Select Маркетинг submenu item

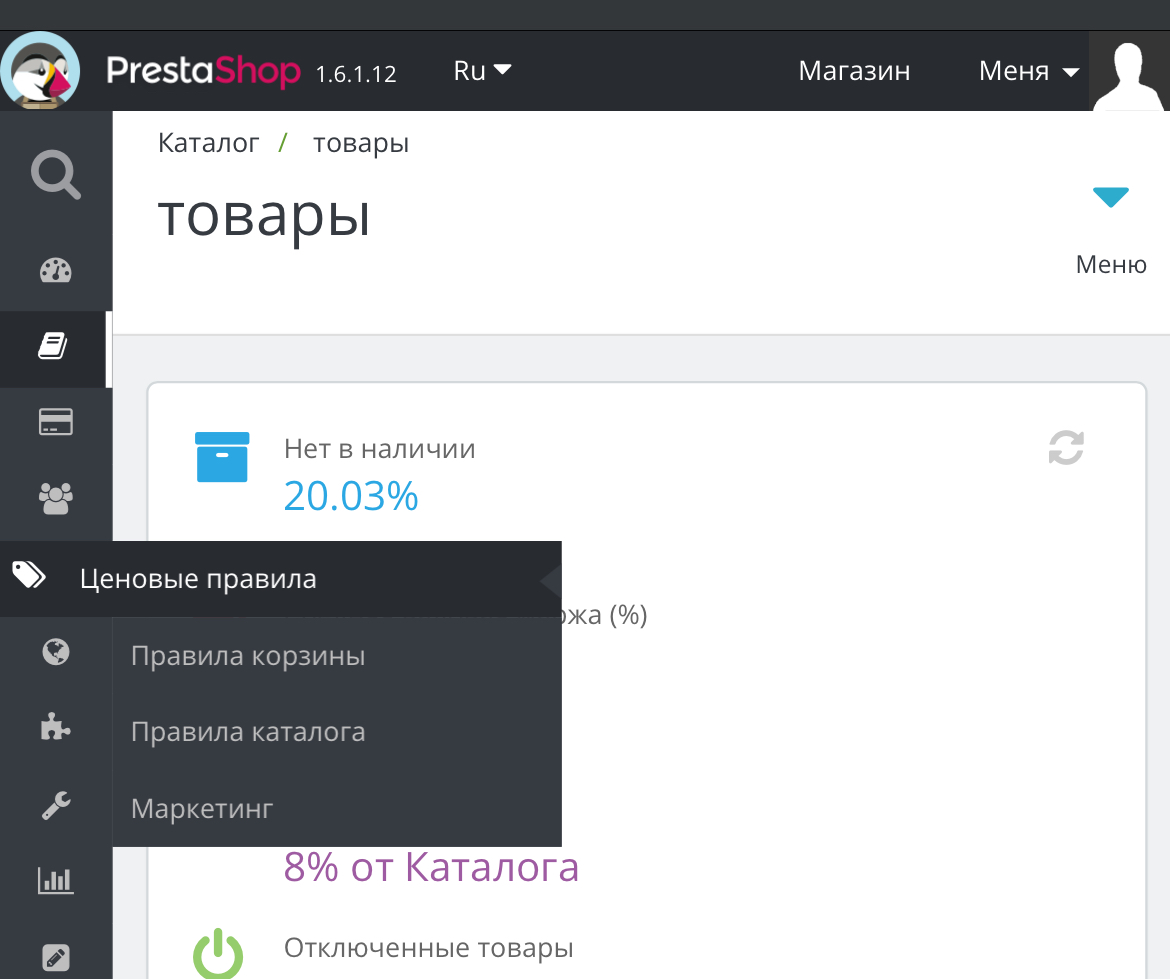[x=202, y=808]
